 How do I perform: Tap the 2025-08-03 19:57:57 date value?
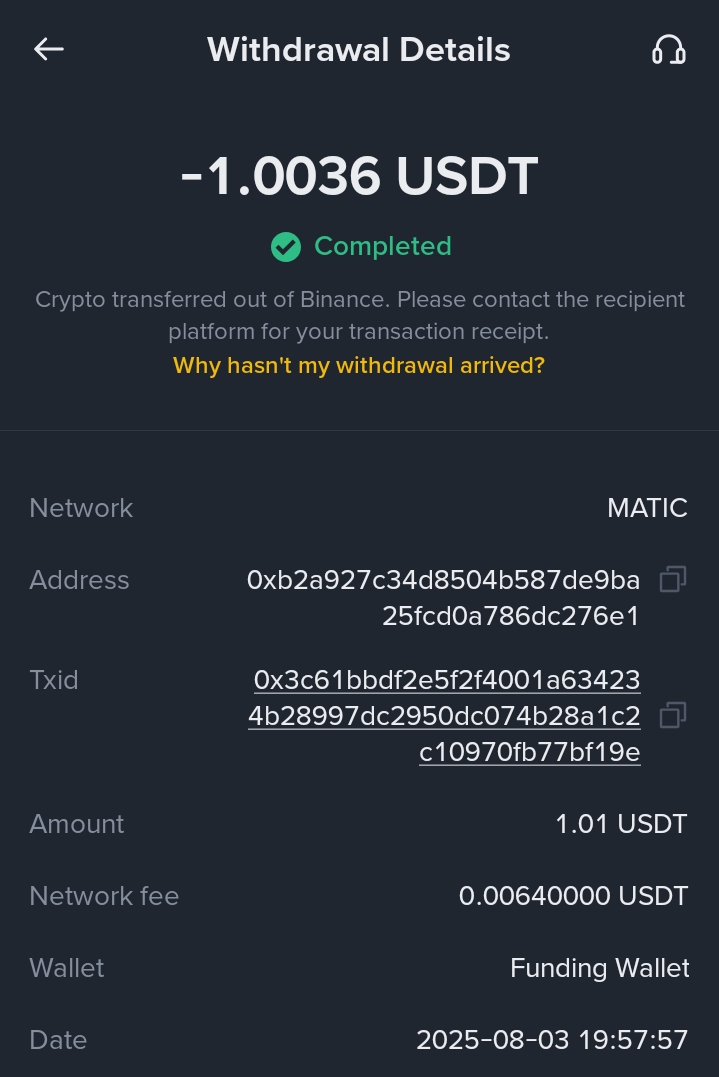pyautogui.click(x=552, y=1040)
